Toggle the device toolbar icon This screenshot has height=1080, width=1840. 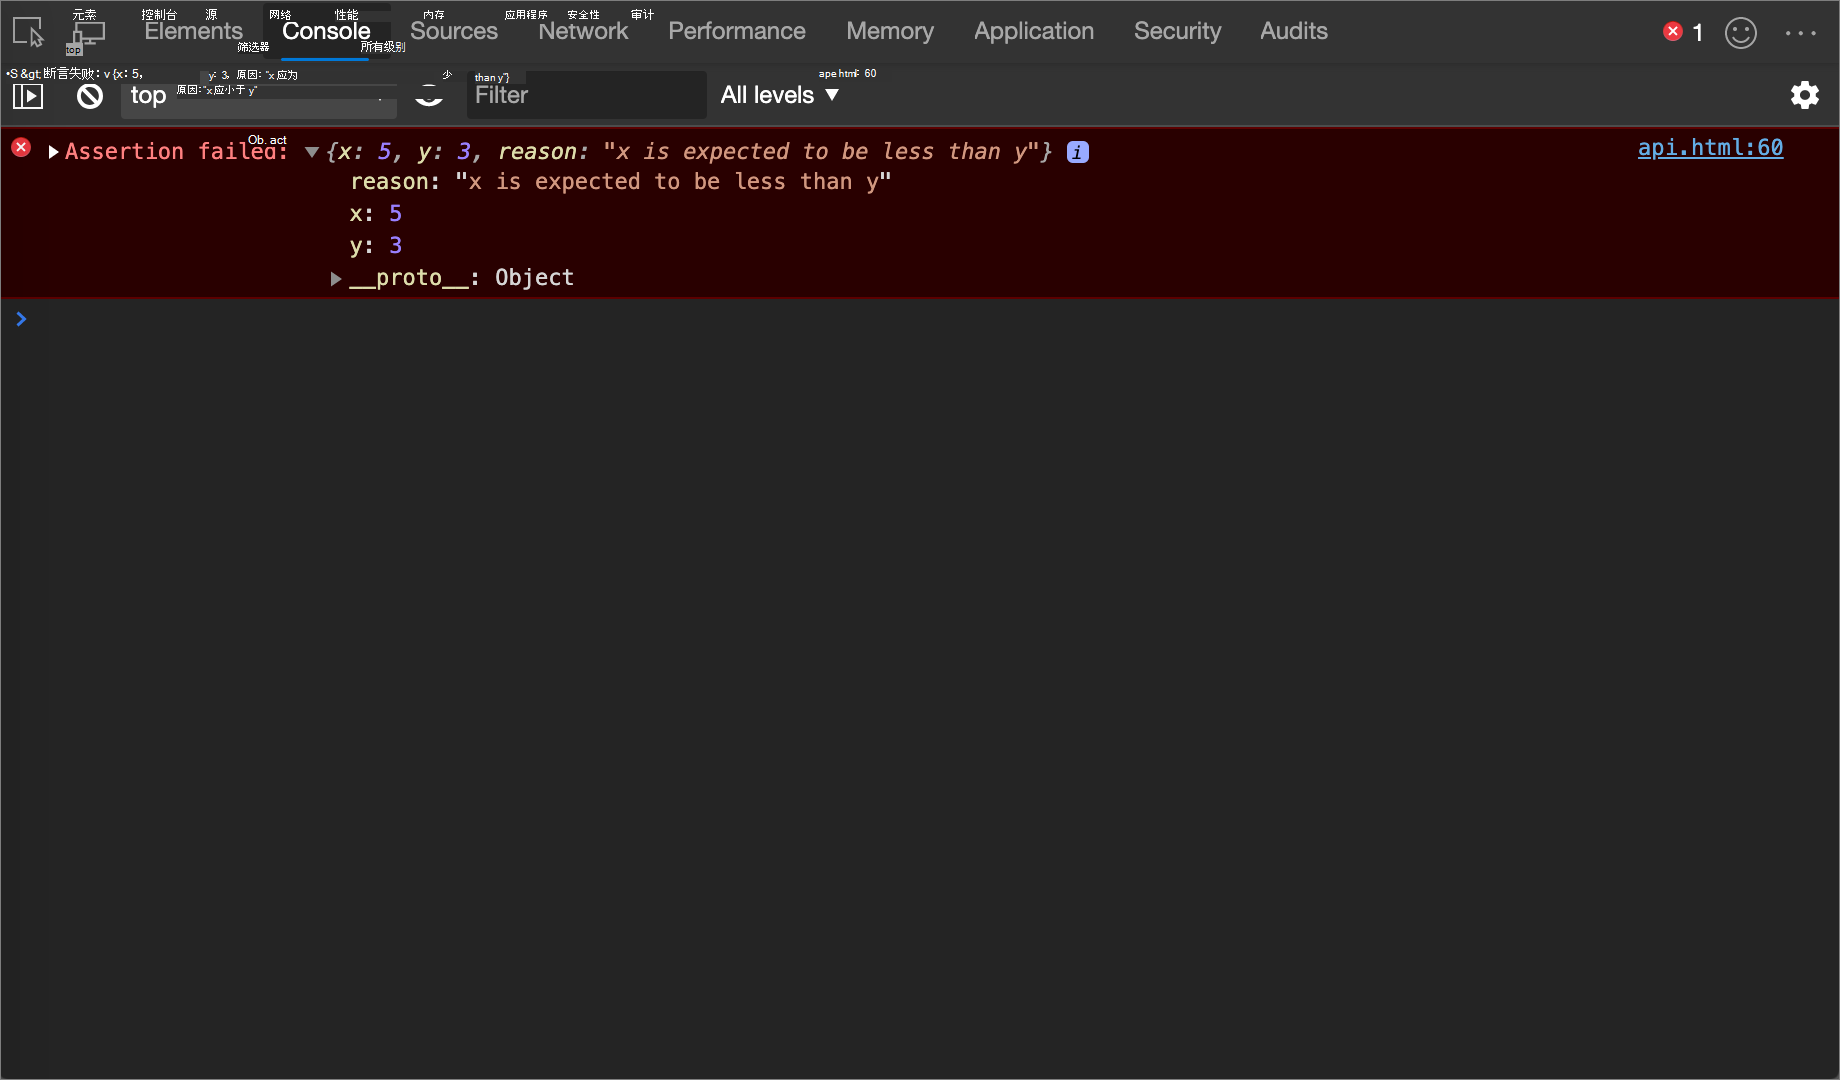point(84,31)
